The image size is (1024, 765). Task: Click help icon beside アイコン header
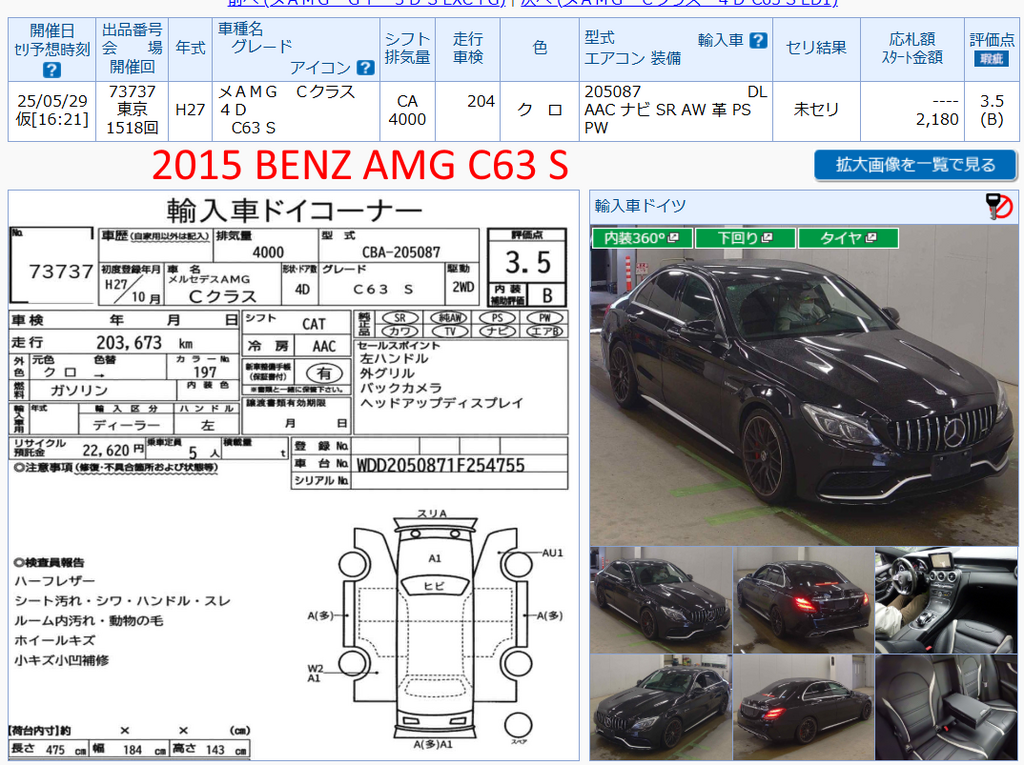366,67
